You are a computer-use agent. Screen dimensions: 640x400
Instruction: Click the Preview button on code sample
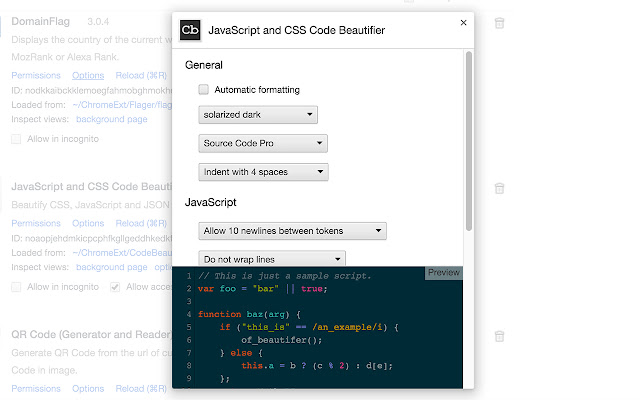click(444, 273)
